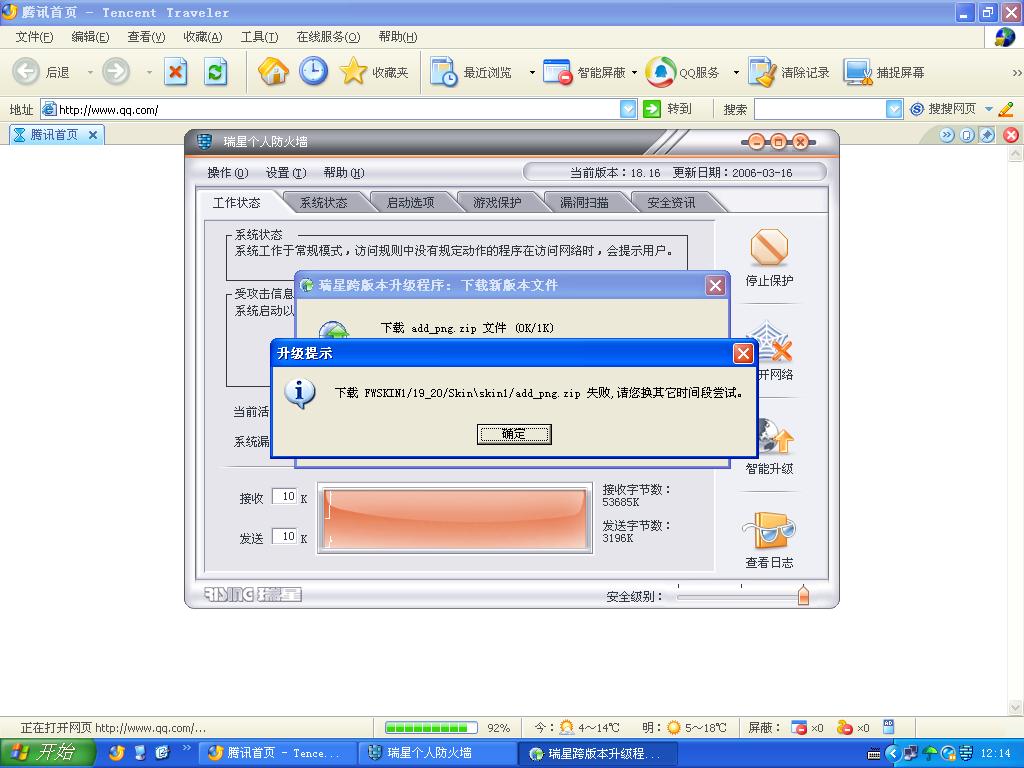The image size is (1024, 768).
Task: Close the 腾讯首页 browser tab
Action: (x=93, y=135)
